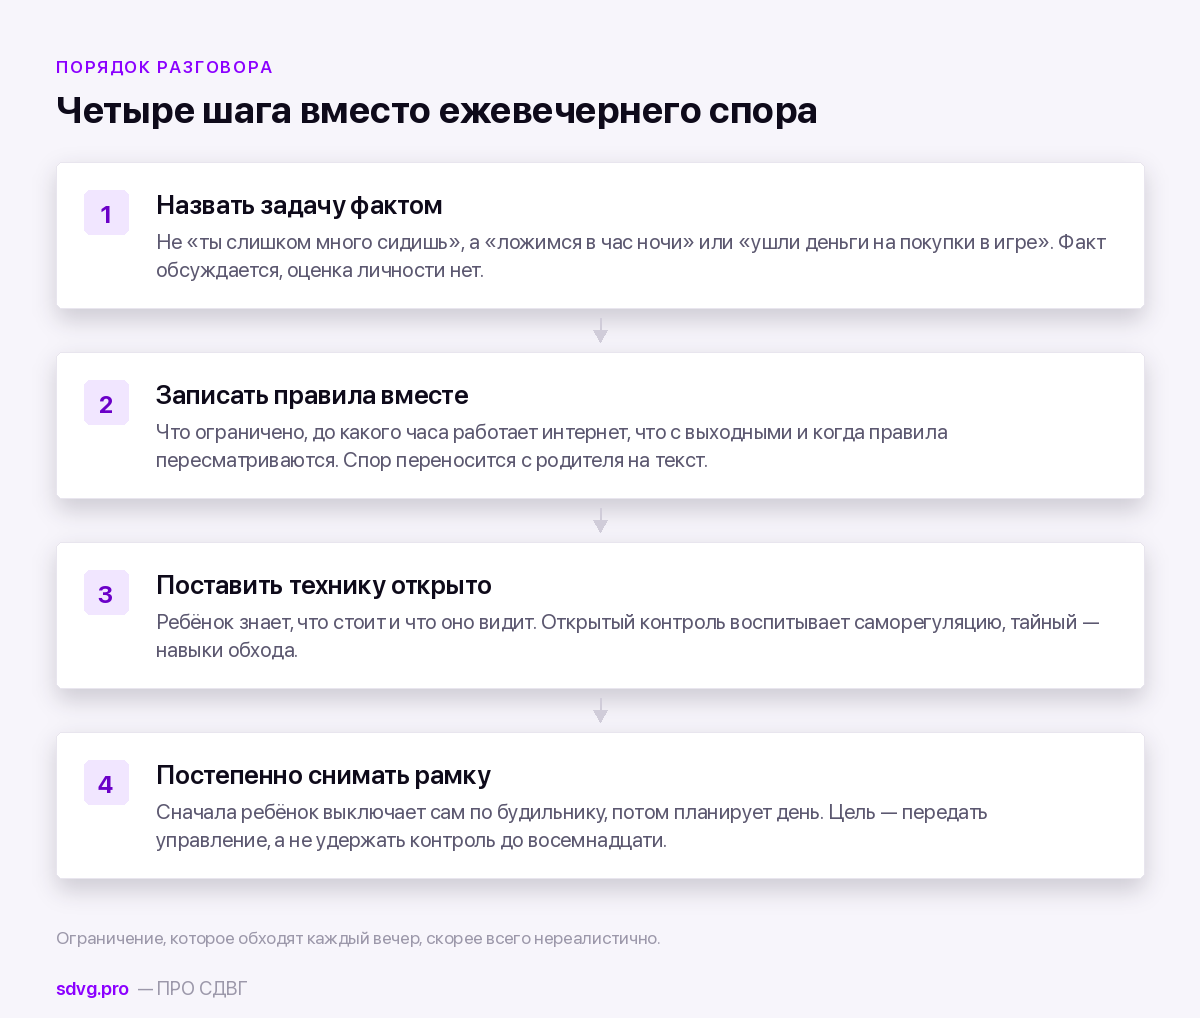
Task: Click the label «ПОРЯДОК РАЗГОВОРА»
Action: coord(165,67)
